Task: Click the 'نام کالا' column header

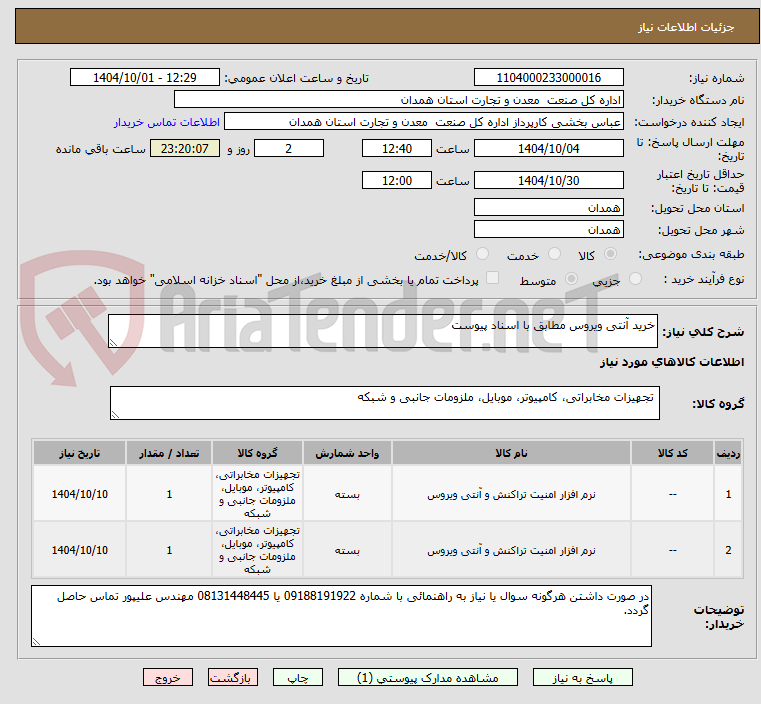Action: pos(511,453)
